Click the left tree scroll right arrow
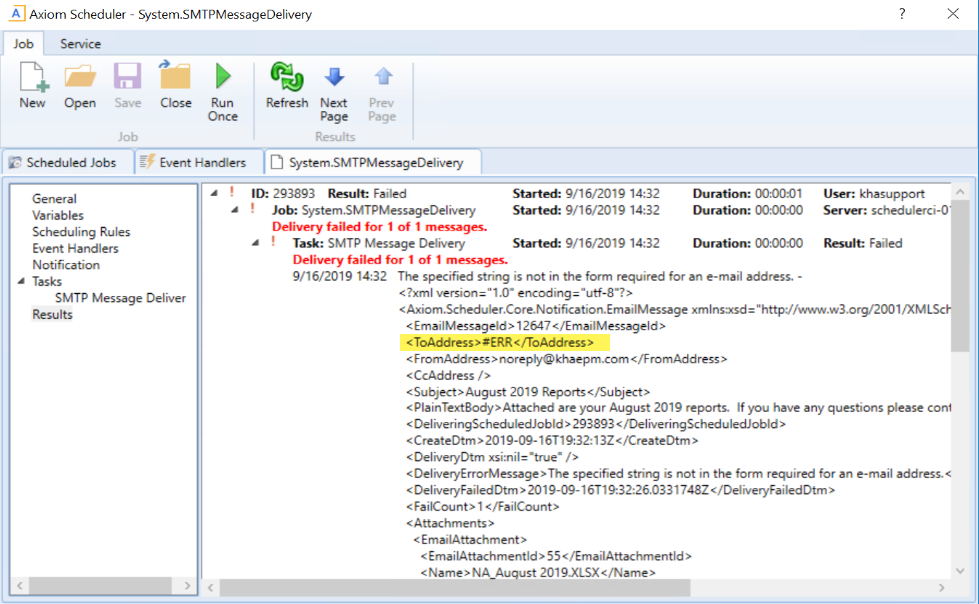 (x=187, y=585)
